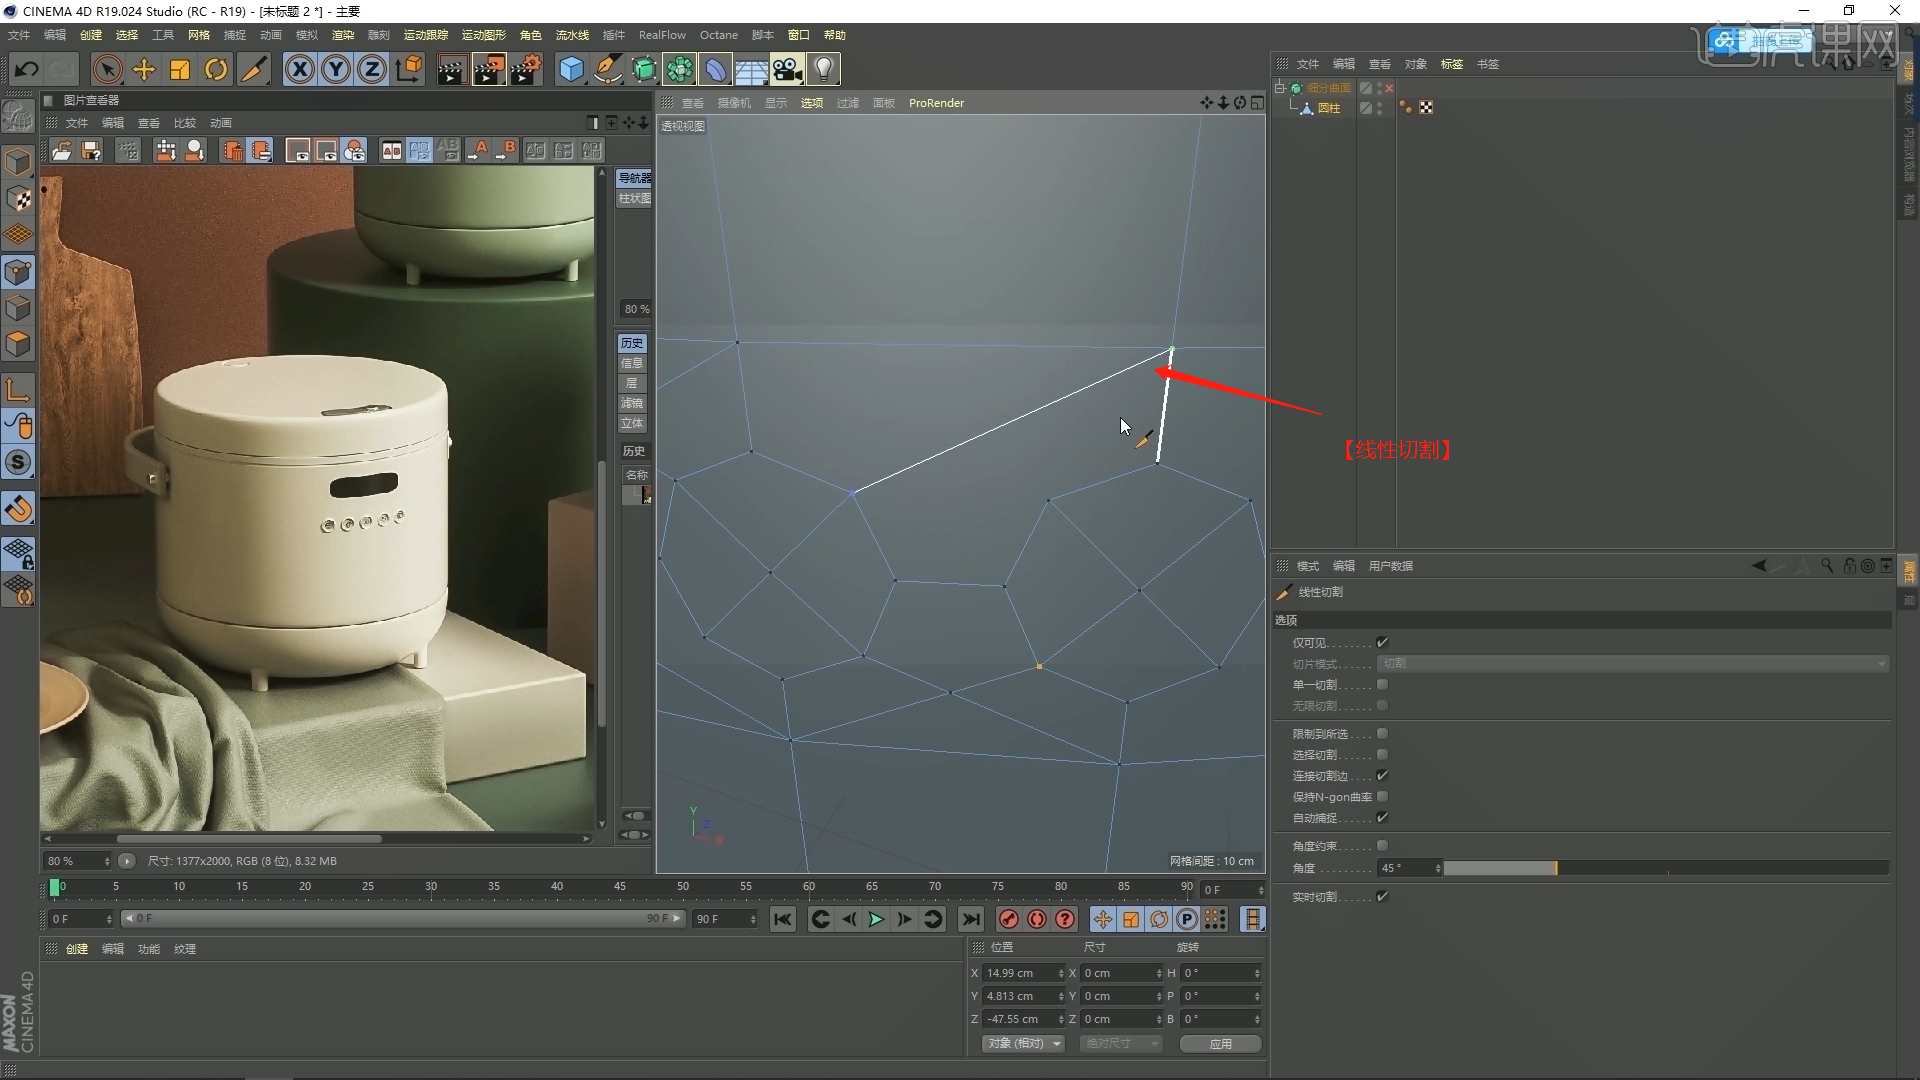Image resolution: width=1920 pixels, height=1080 pixels.
Task: Open the Picture Viewer zoom percentage dropdown
Action: tap(78, 861)
